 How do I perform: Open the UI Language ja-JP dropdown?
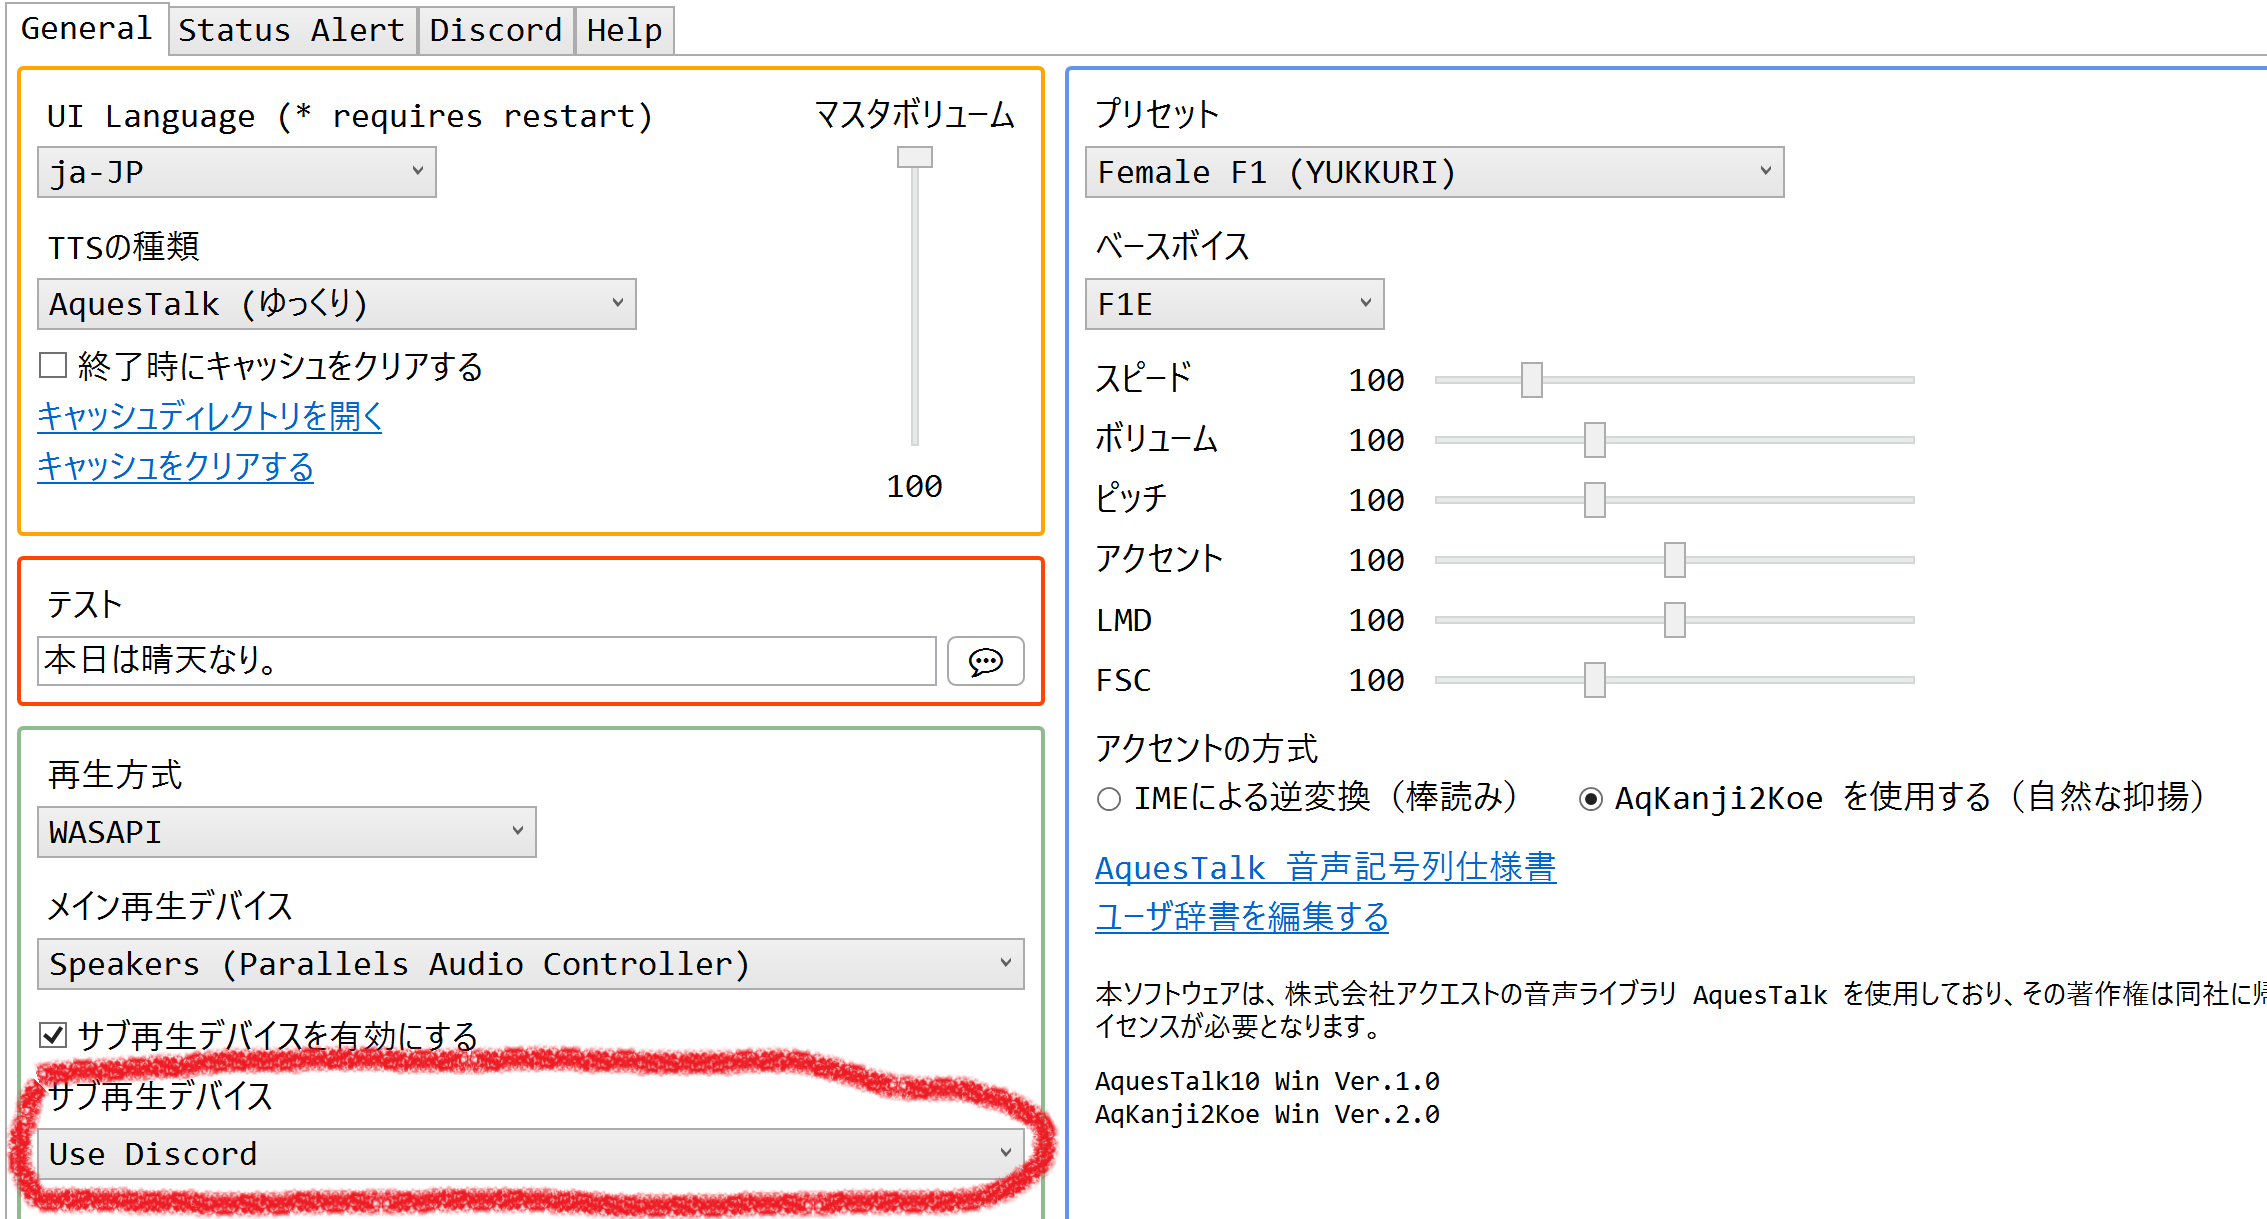[x=237, y=172]
